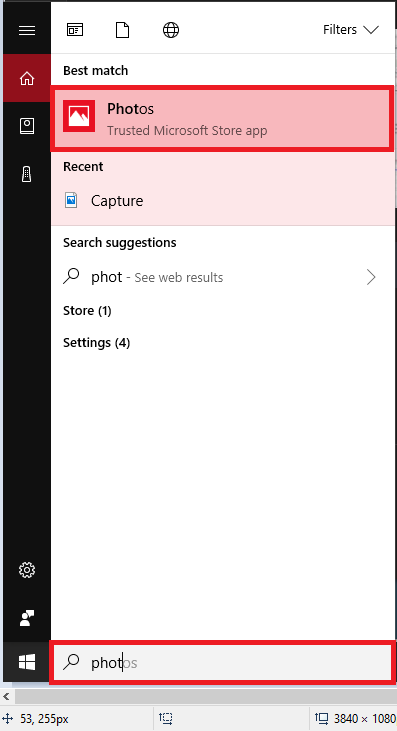Click the left arrow on the horizontal scrollbar
The height and width of the screenshot is (731, 397).
click(7, 697)
